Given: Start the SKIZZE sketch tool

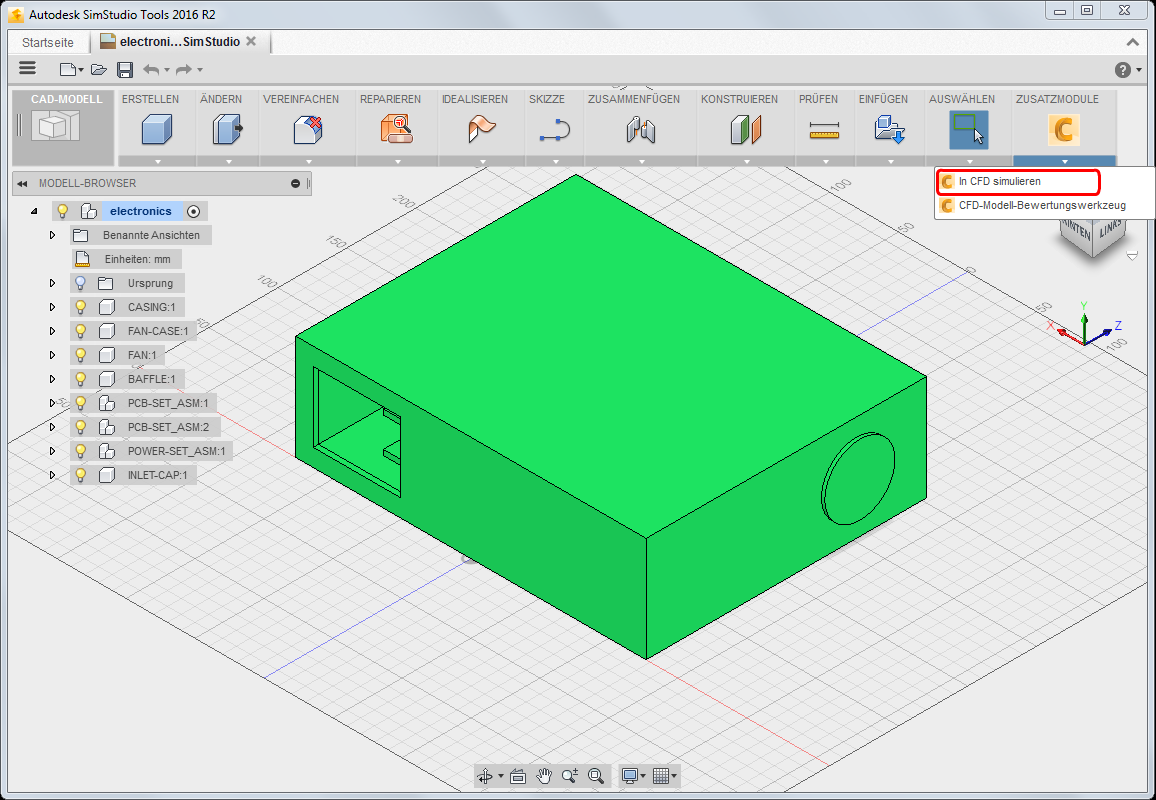Looking at the screenshot, I should coord(554,129).
